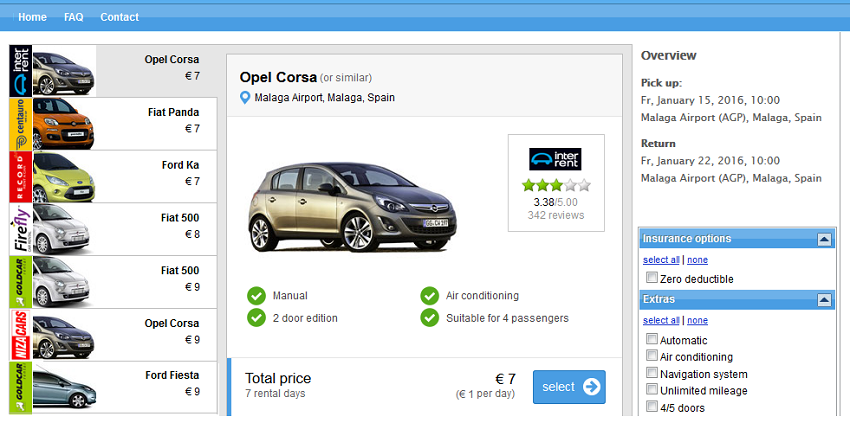Tick the 4/5 doors checkbox
850x425 pixels.
tap(652, 407)
